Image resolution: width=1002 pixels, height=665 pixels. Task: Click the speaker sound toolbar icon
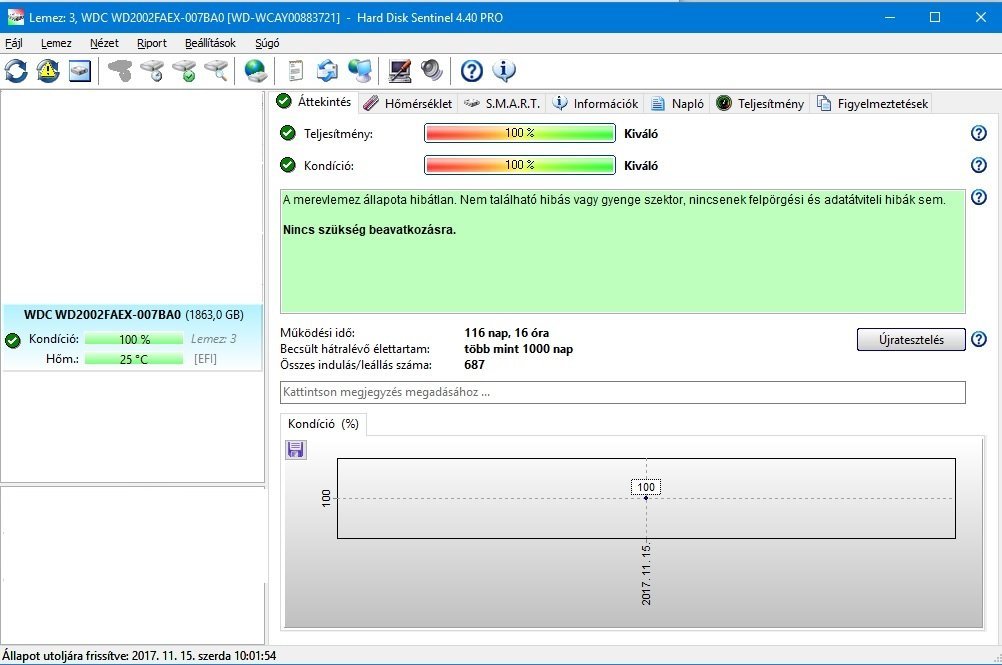tap(432, 70)
